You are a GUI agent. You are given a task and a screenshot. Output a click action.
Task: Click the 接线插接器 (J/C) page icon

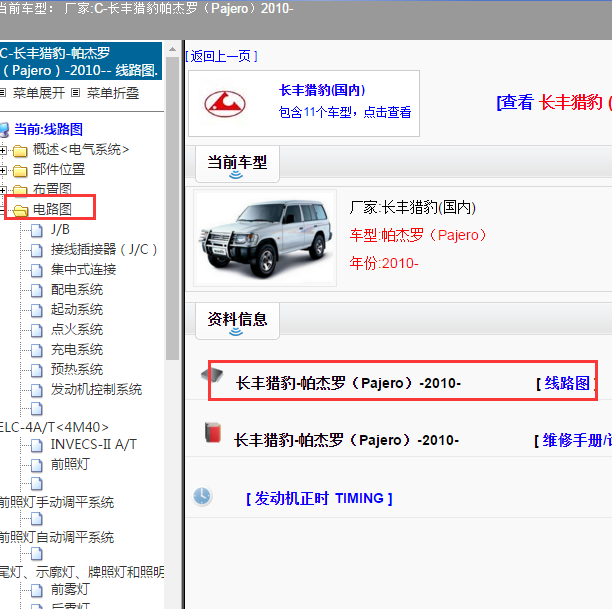[x=37, y=250]
